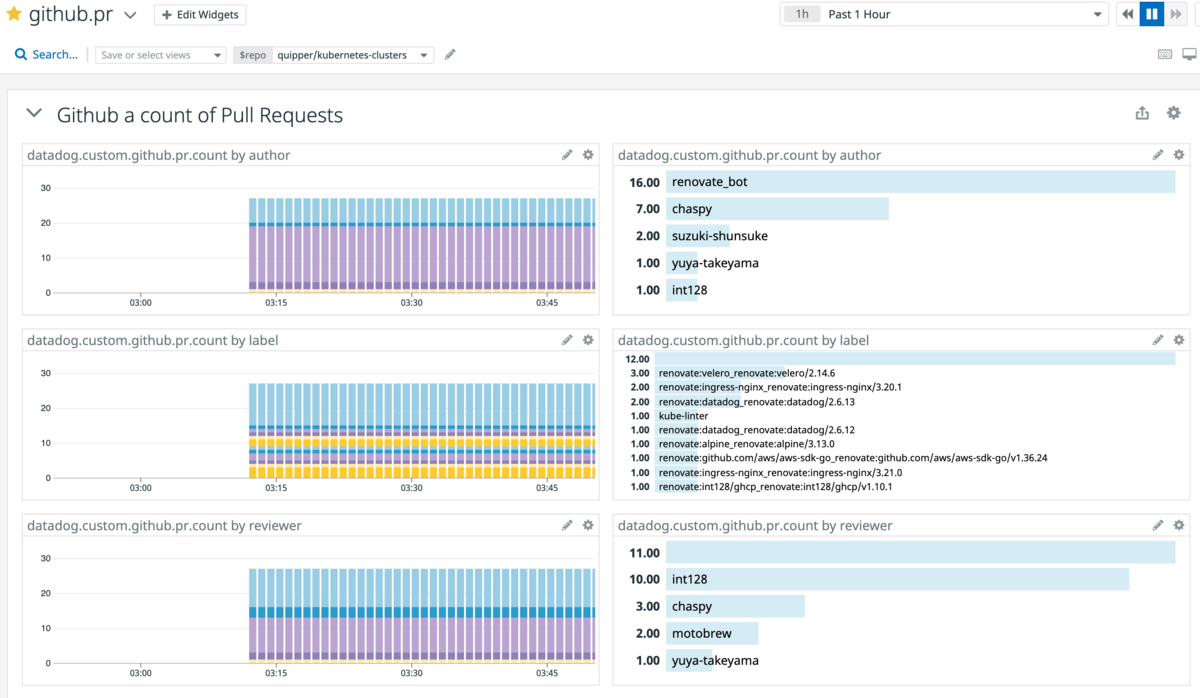1200x698 pixels.
Task: Edit the by reviewer top list widget
Action: pyautogui.click(x=1158, y=525)
